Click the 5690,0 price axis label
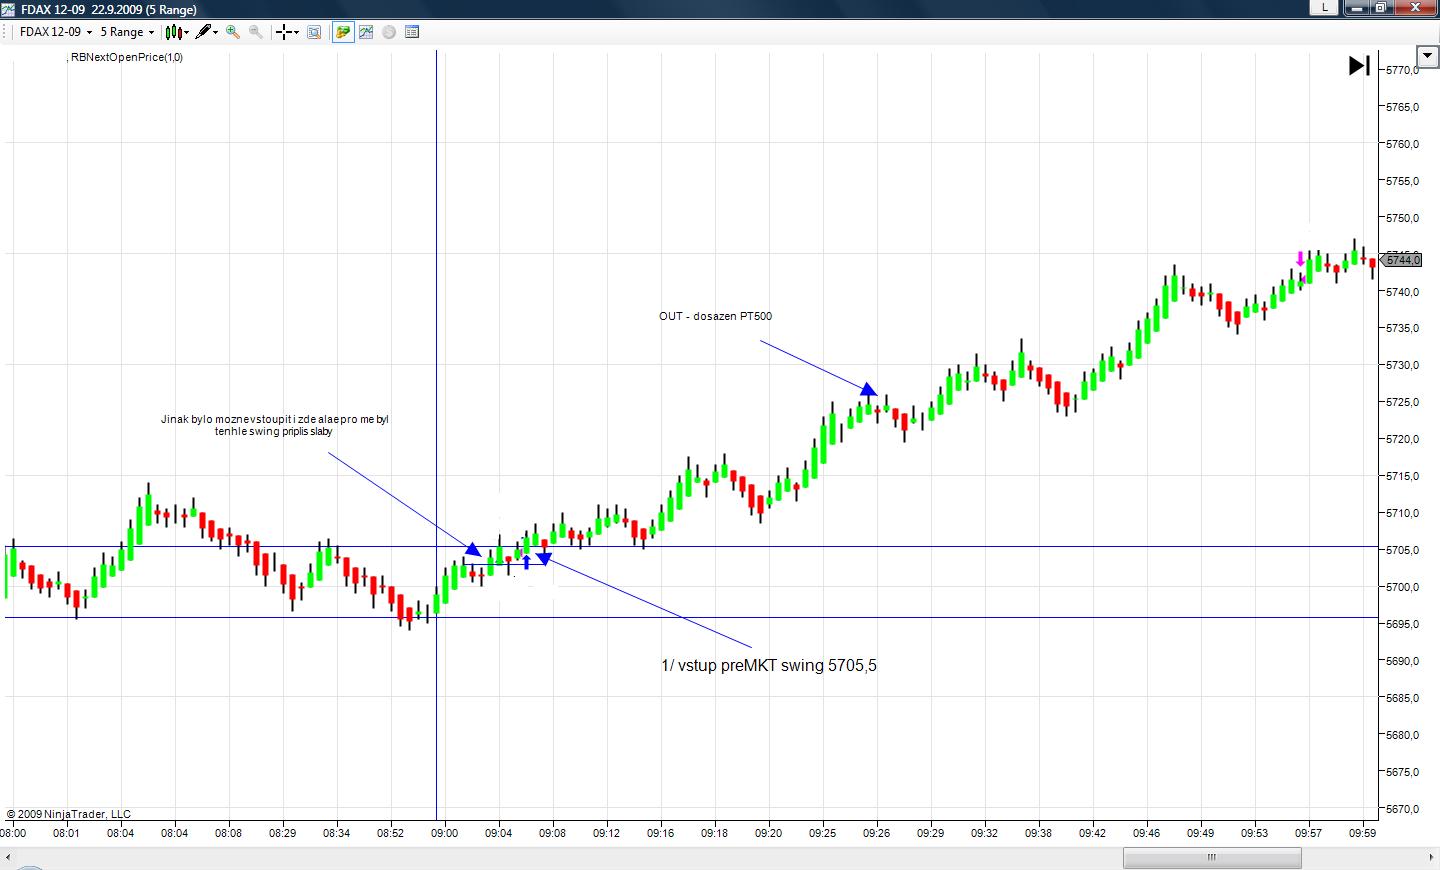Screen dimensions: 1440x870 (1403, 661)
